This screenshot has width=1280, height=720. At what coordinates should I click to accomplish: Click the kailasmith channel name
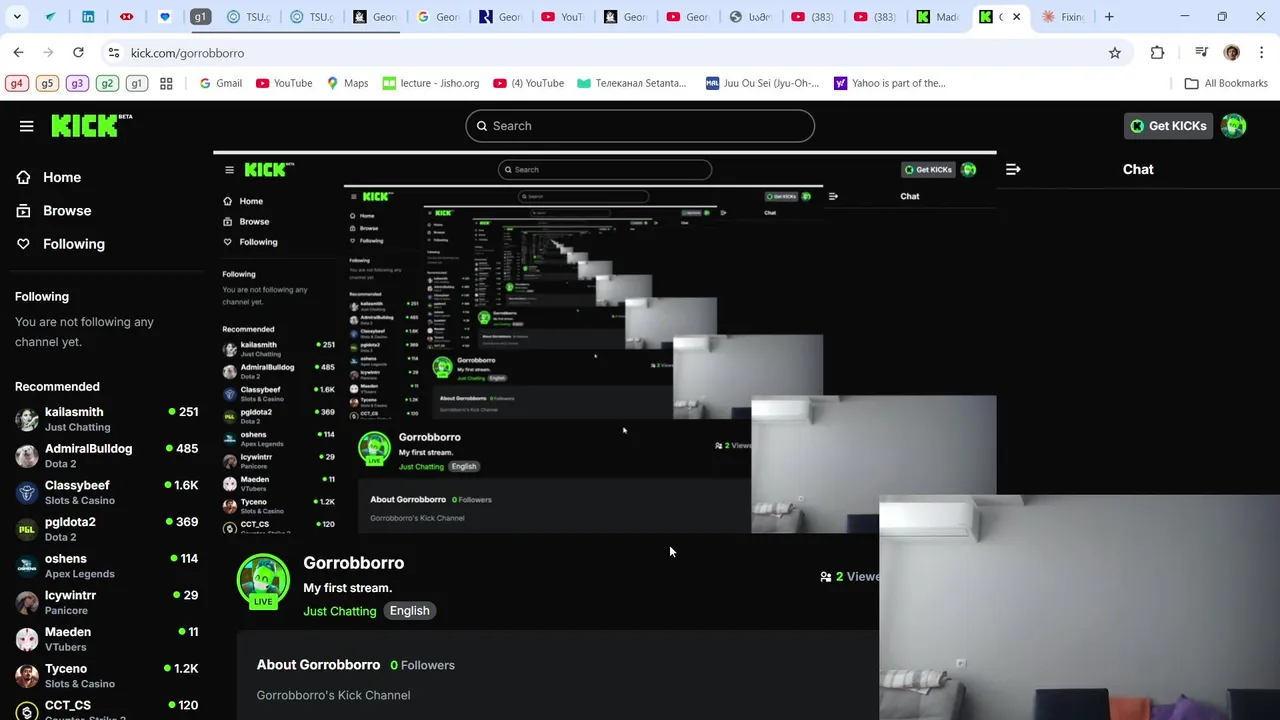(74, 412)
